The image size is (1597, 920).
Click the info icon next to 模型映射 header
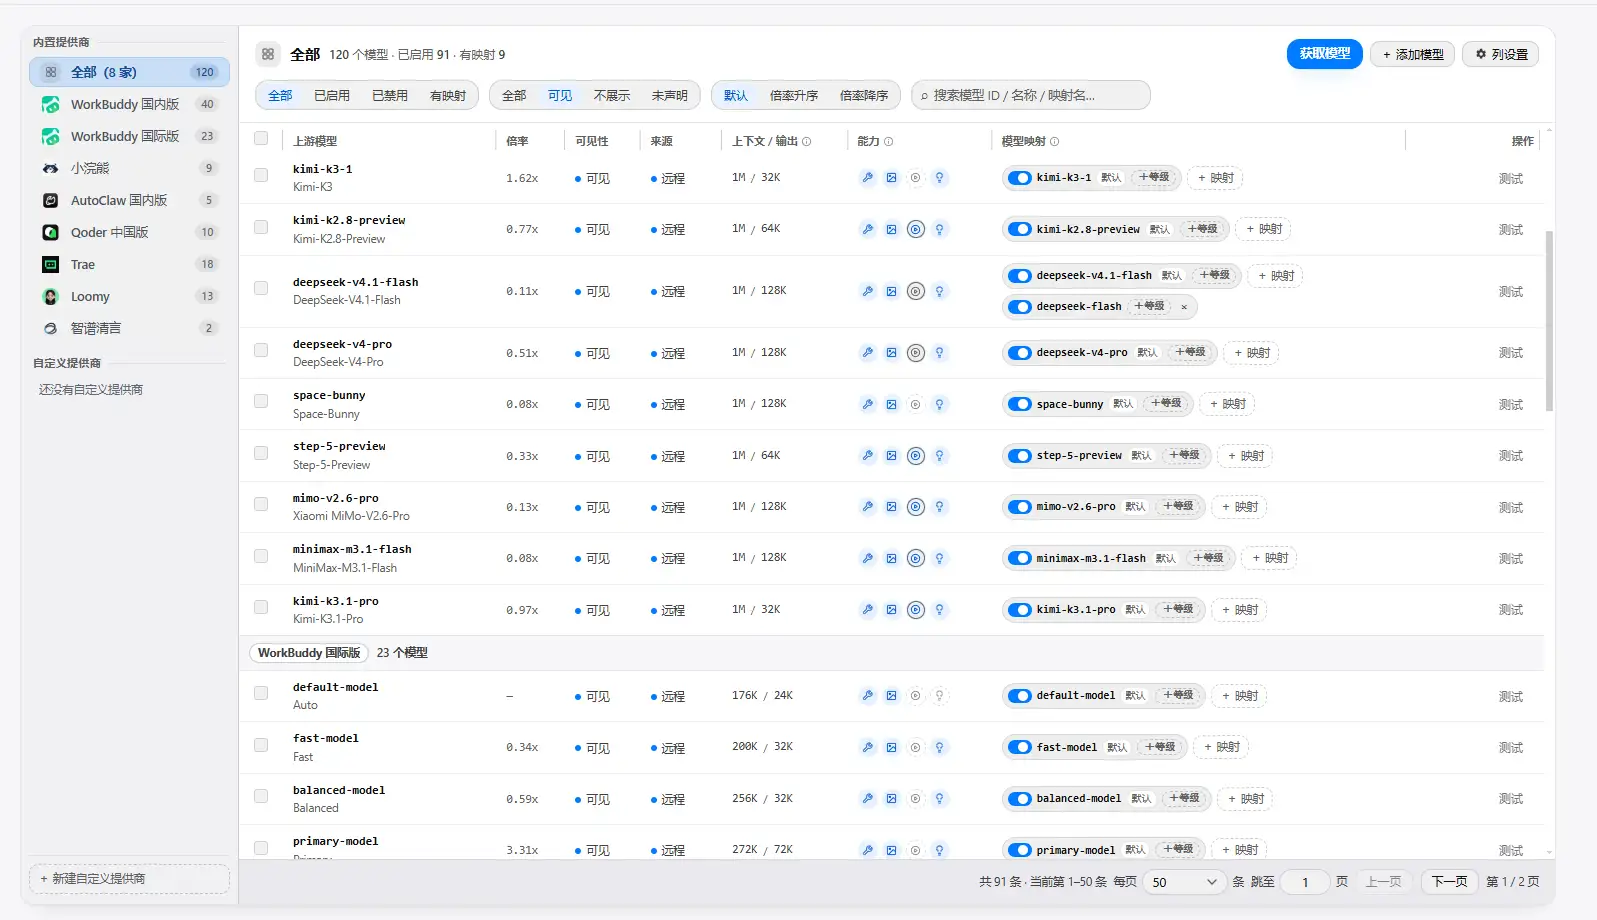tap(1054, 142)
